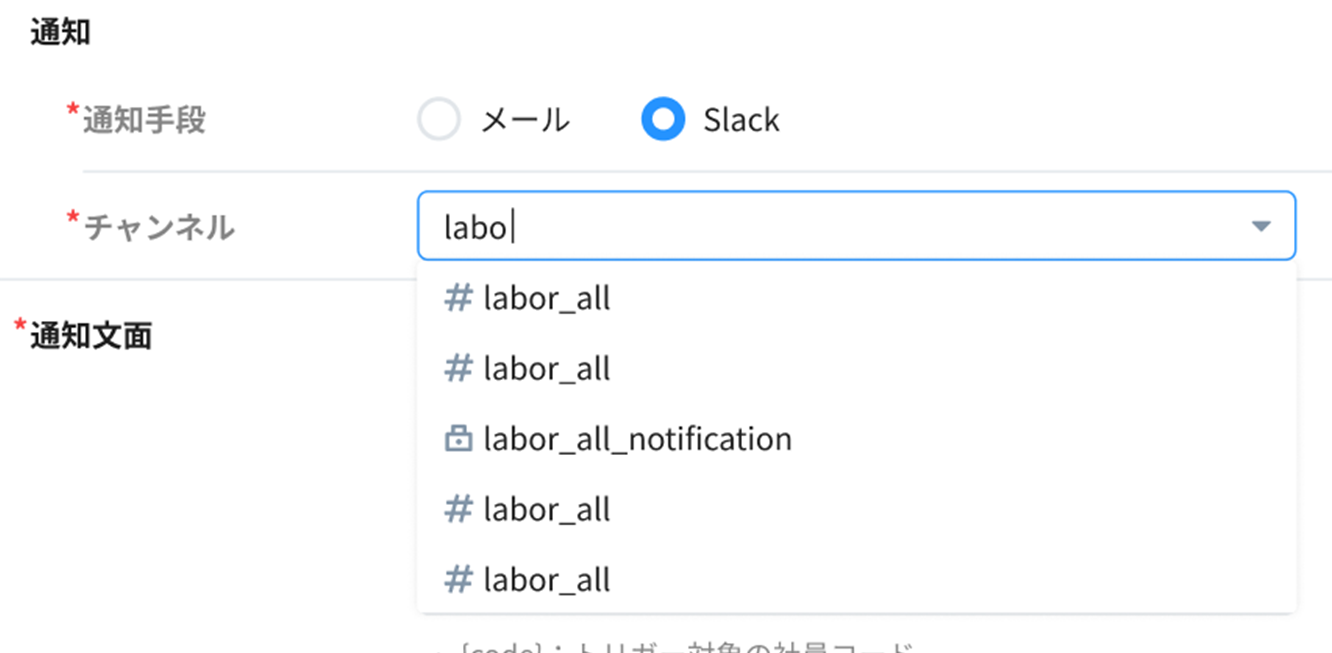This screenshot has width=1332, height=653.
Task: Pick the private labor_all_notification channel
Action: click(x=637, y=439)
